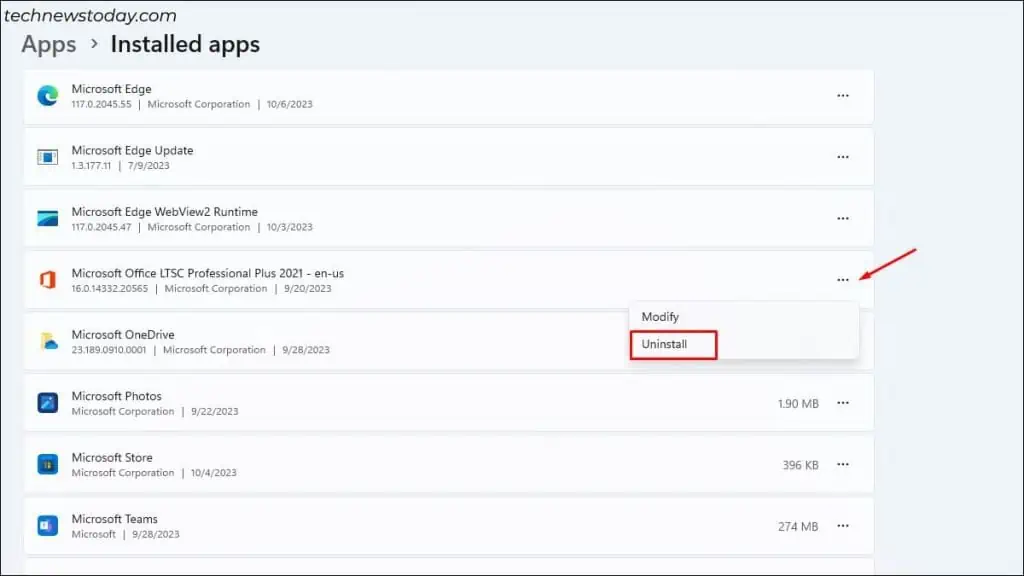Image resolution: width=1024 pixels, height=576 pixels.
Task: Show the three-dot menu for Microsoft Store
Action: [x=843, y=464]
